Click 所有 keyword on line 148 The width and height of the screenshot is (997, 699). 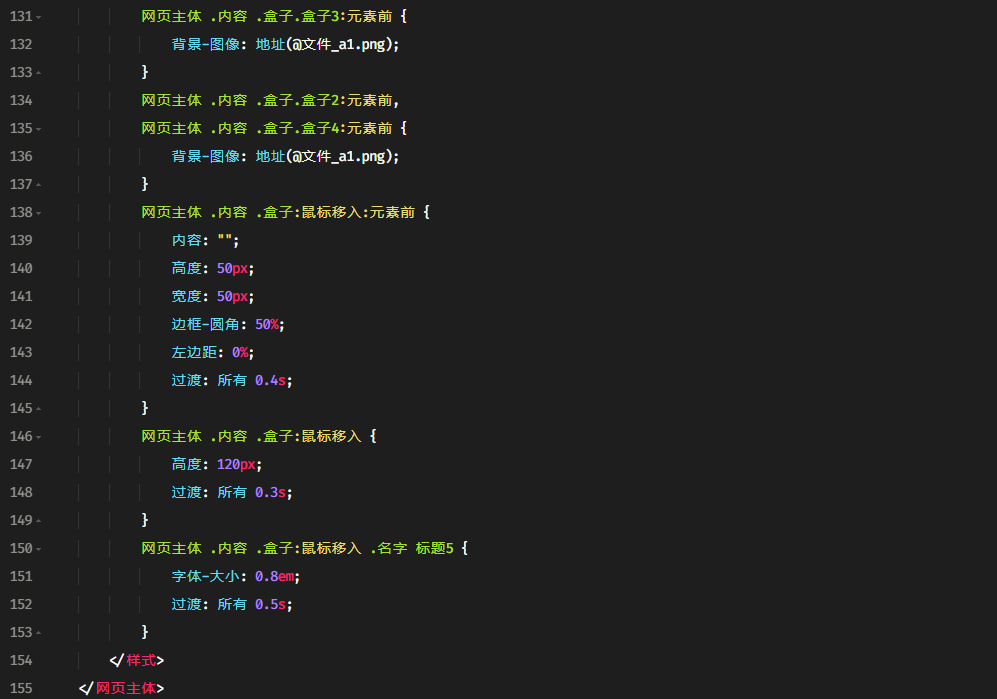coord(232,492)
